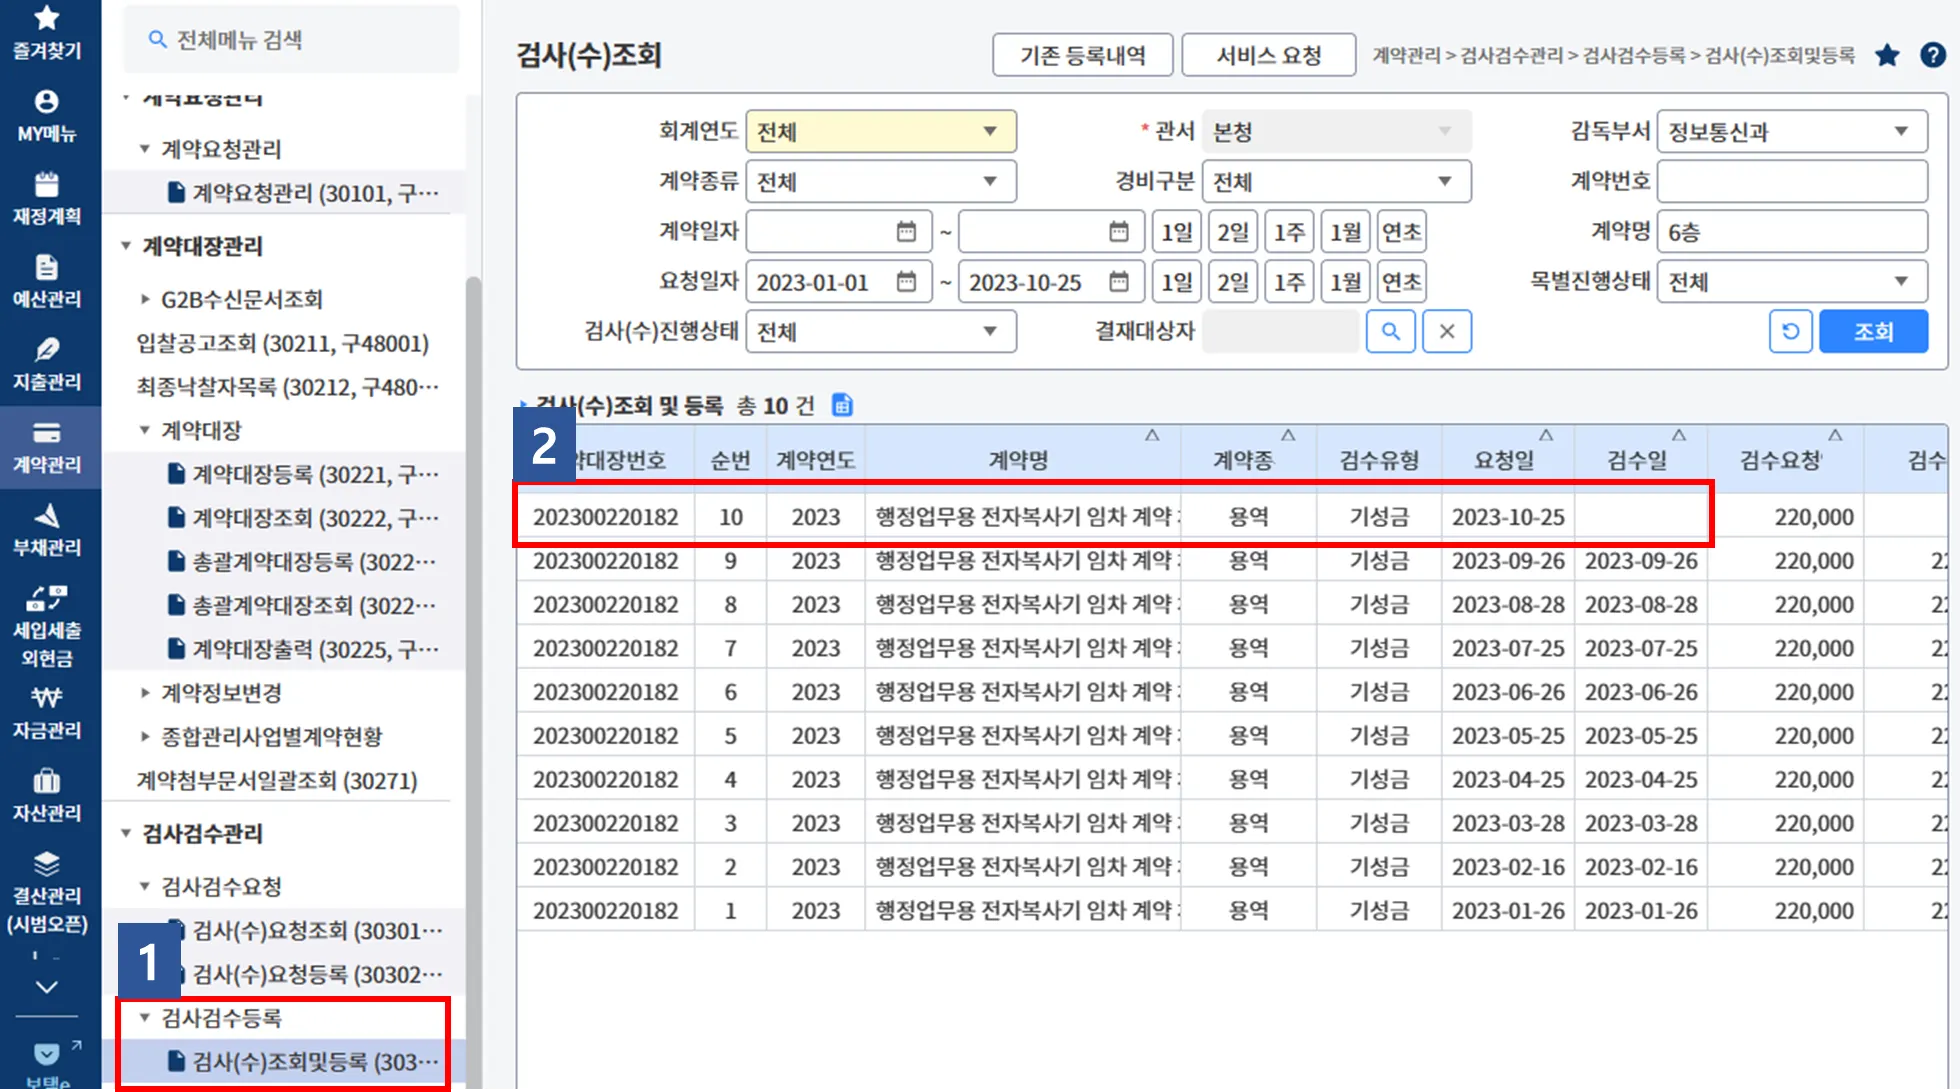Open the 회계연도 dropdown
1960x1092 pixels.
pyautogui.click(x=880, y=132)
